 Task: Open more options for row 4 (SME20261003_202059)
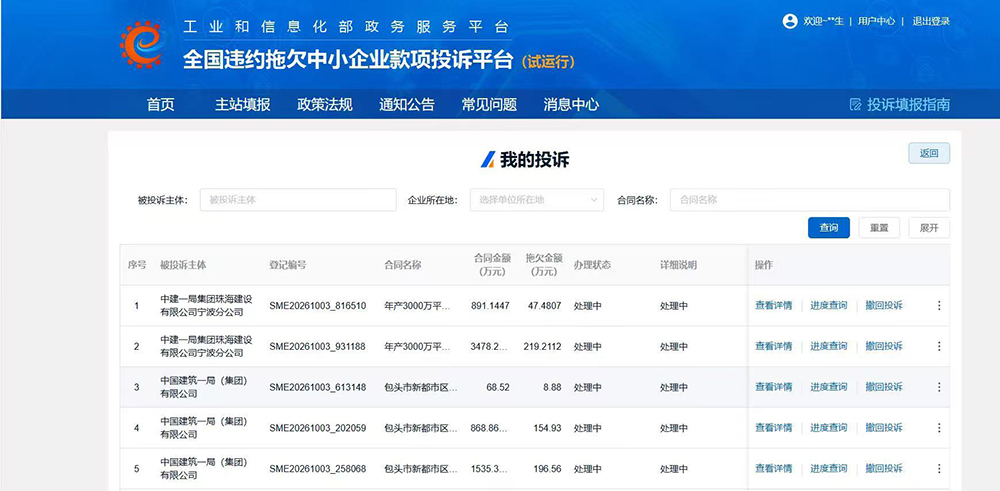(939, 428)
